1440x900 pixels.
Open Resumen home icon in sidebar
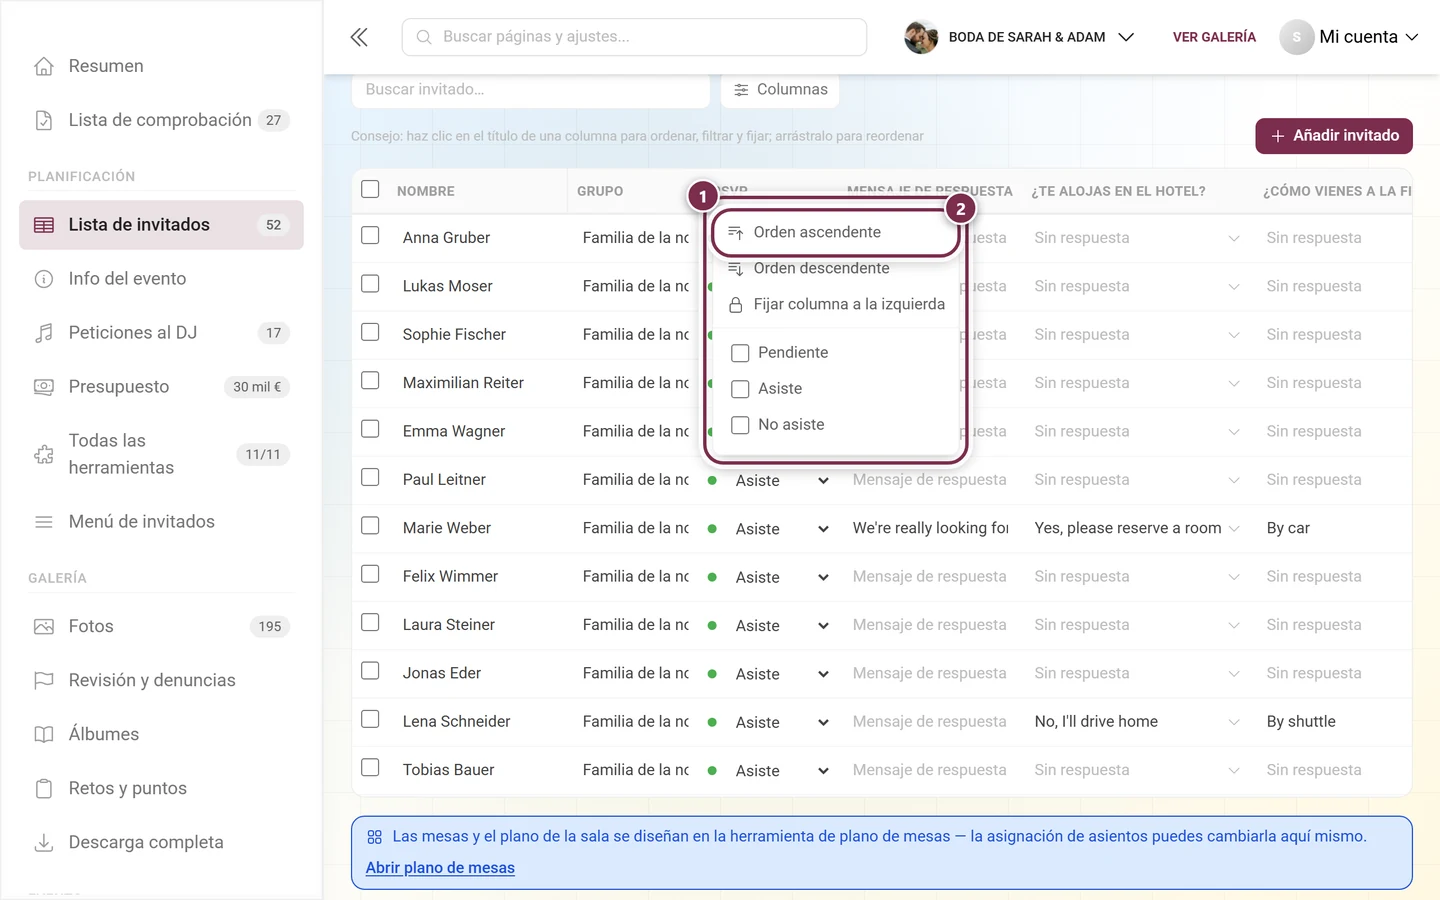coord(44,66)
